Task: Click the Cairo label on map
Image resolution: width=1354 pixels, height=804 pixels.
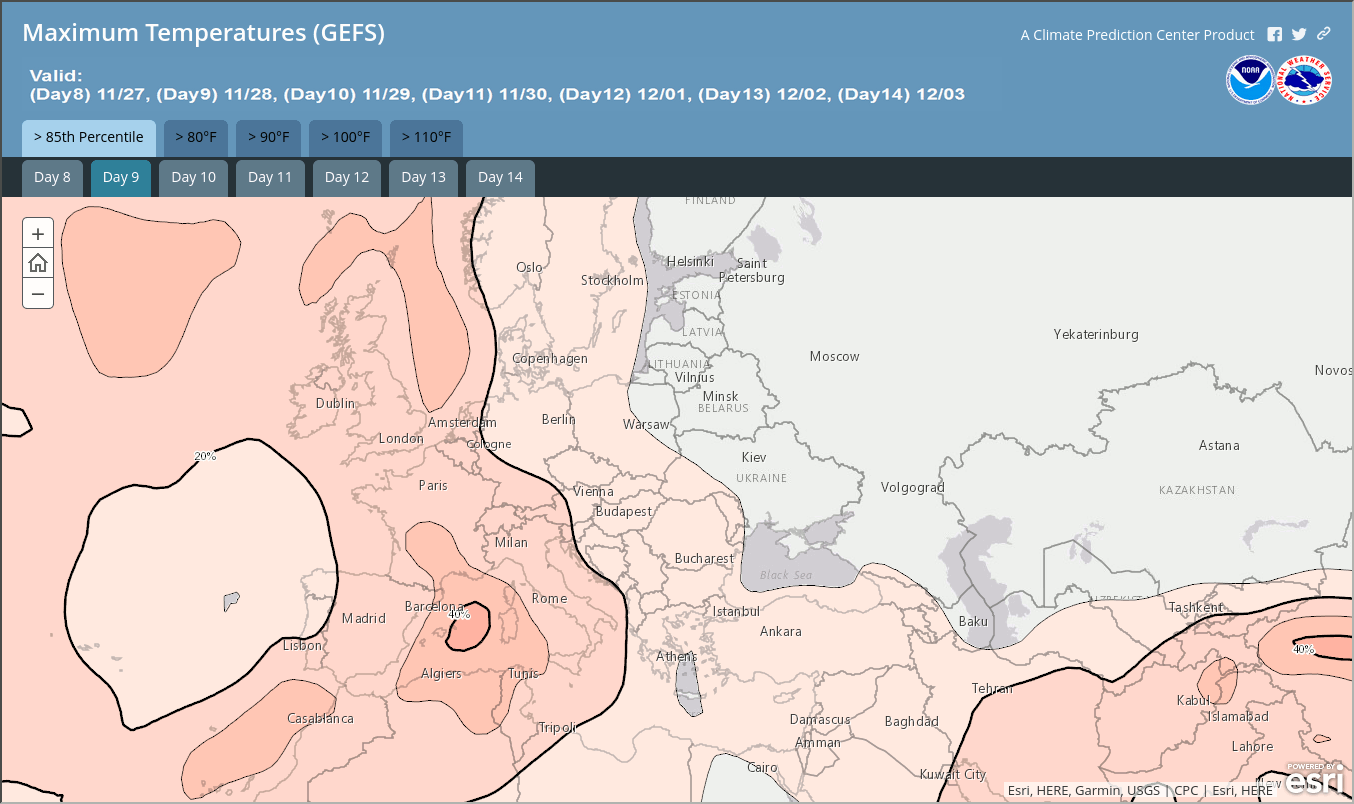Action: 762,767
